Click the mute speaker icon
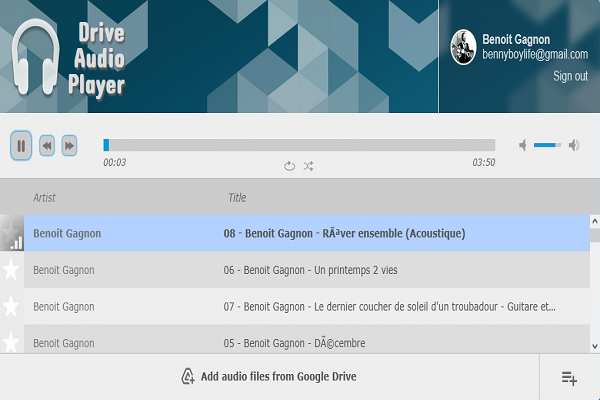This screenshot has height=400, width=600. [523, 145]
